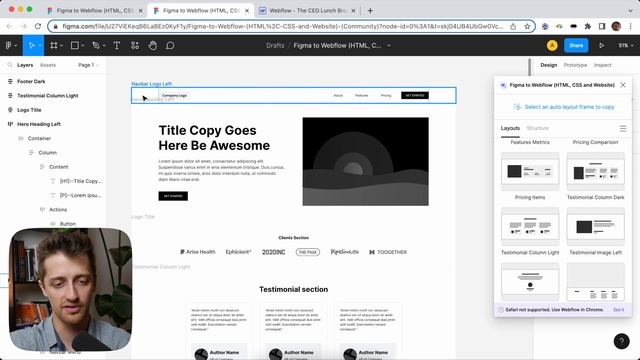Switch to the Layers tab
The image size is (640, 360).
click(x=25, y=65)
